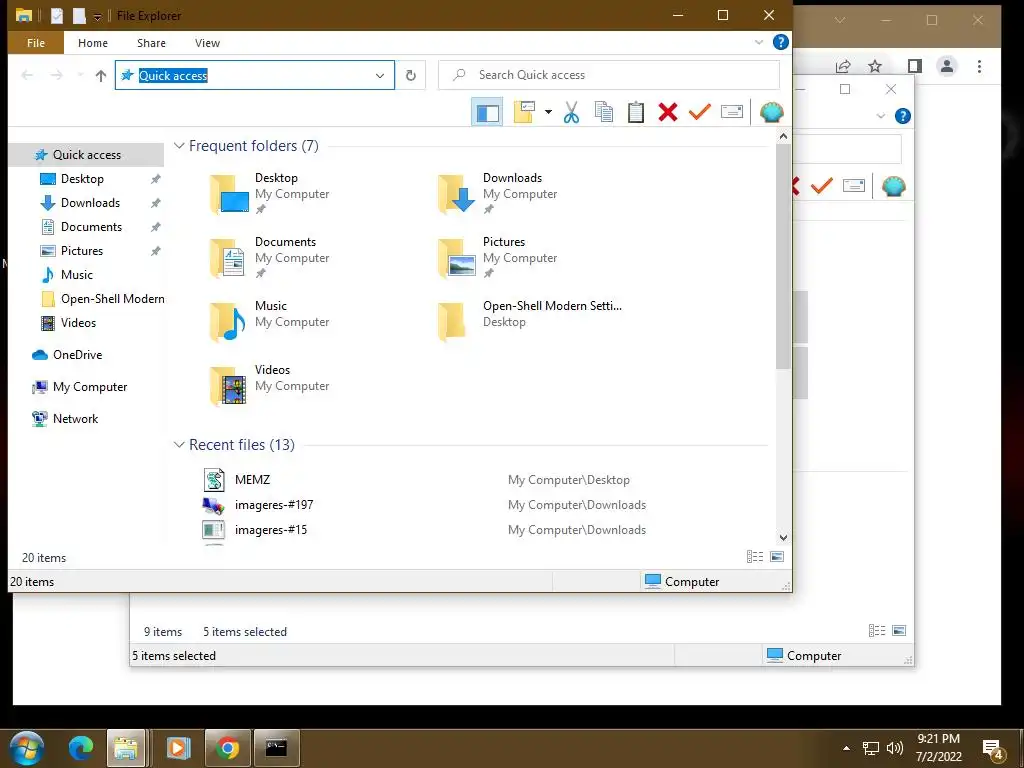
Task: Click the Copy icon in front toolbar
Action: point(603,112)
